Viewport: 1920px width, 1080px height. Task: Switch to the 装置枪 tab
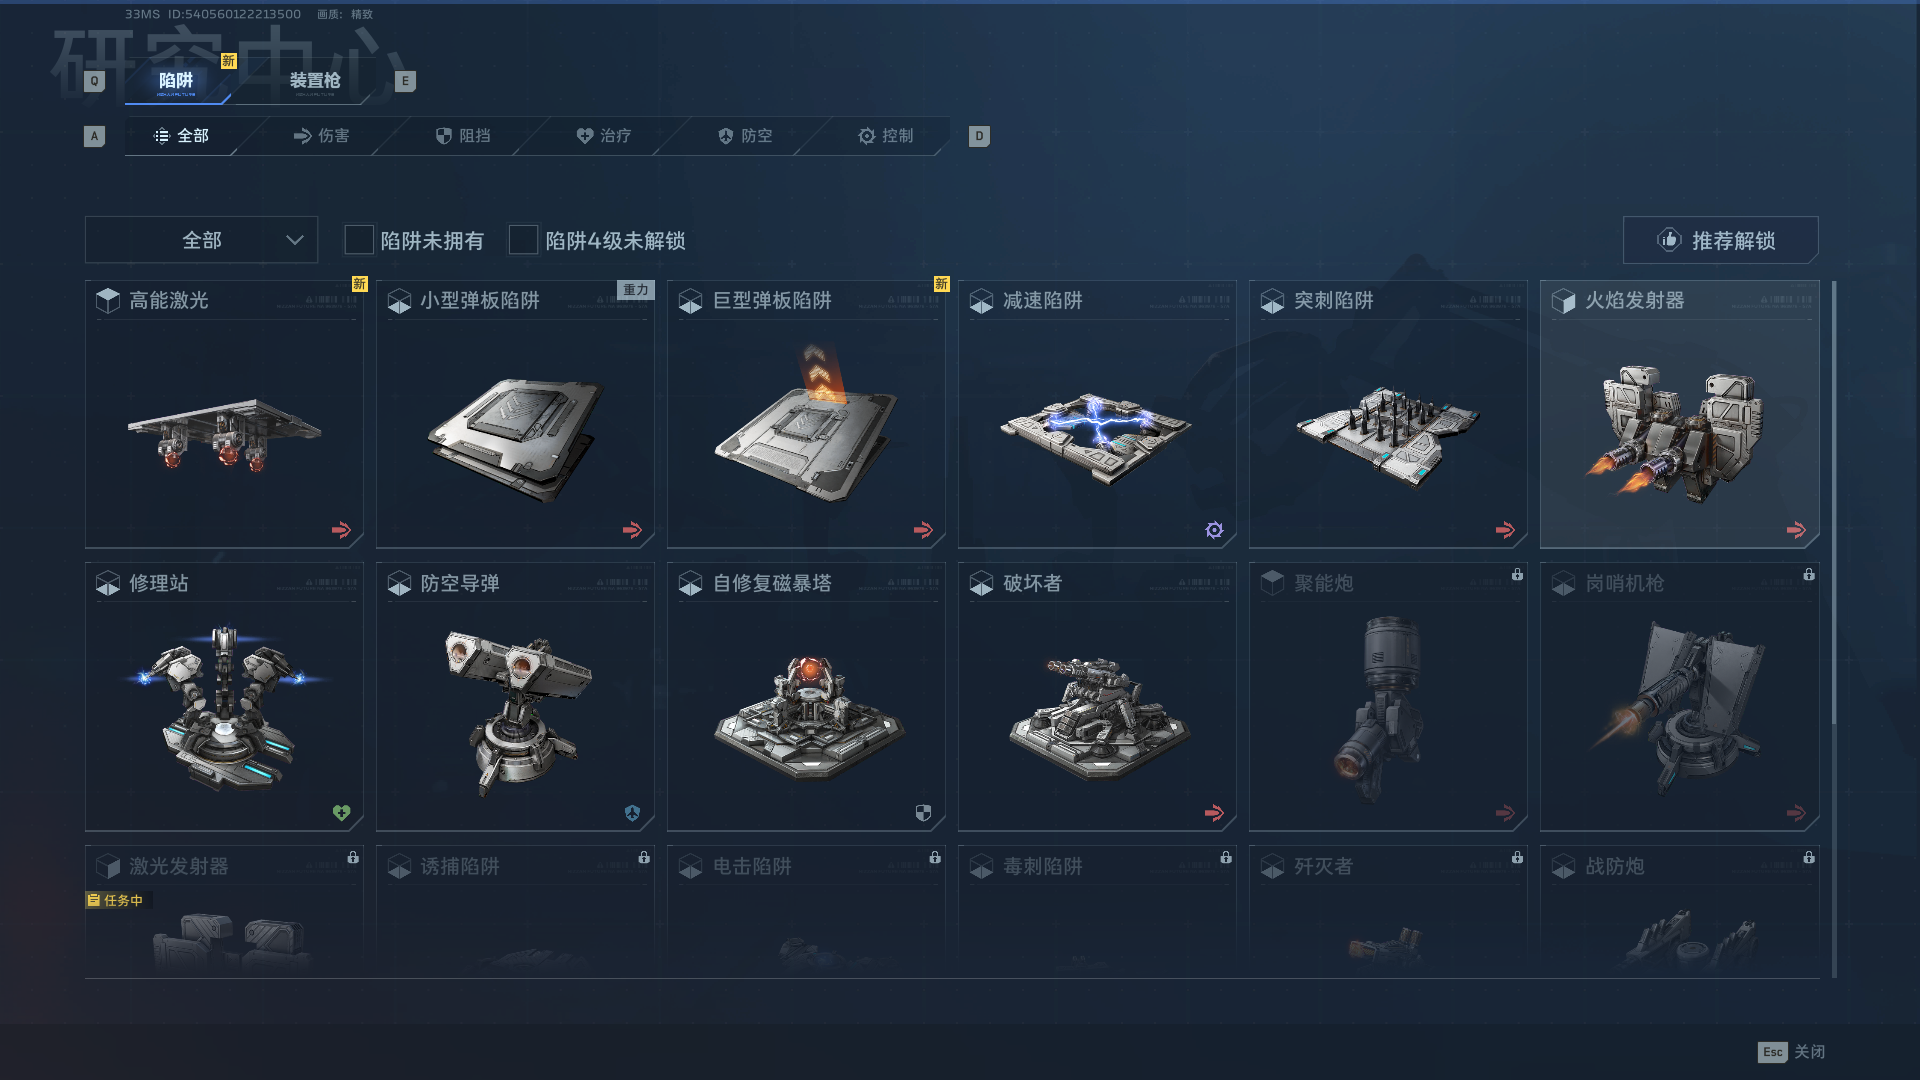click(315, 81)
